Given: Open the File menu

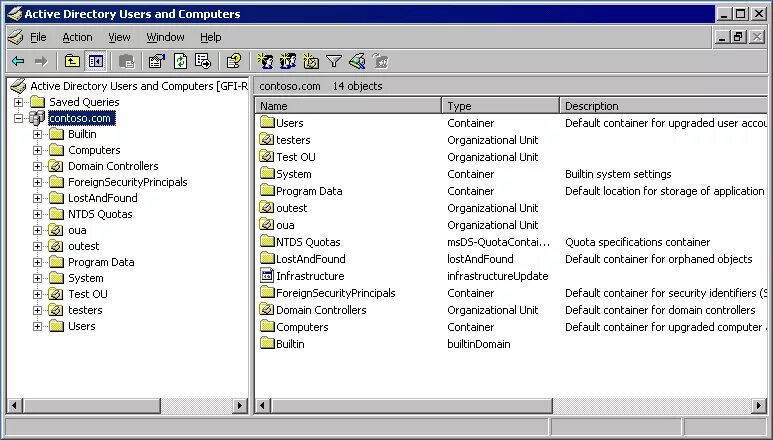Looking at the screenshot, I should pos(38,37).
